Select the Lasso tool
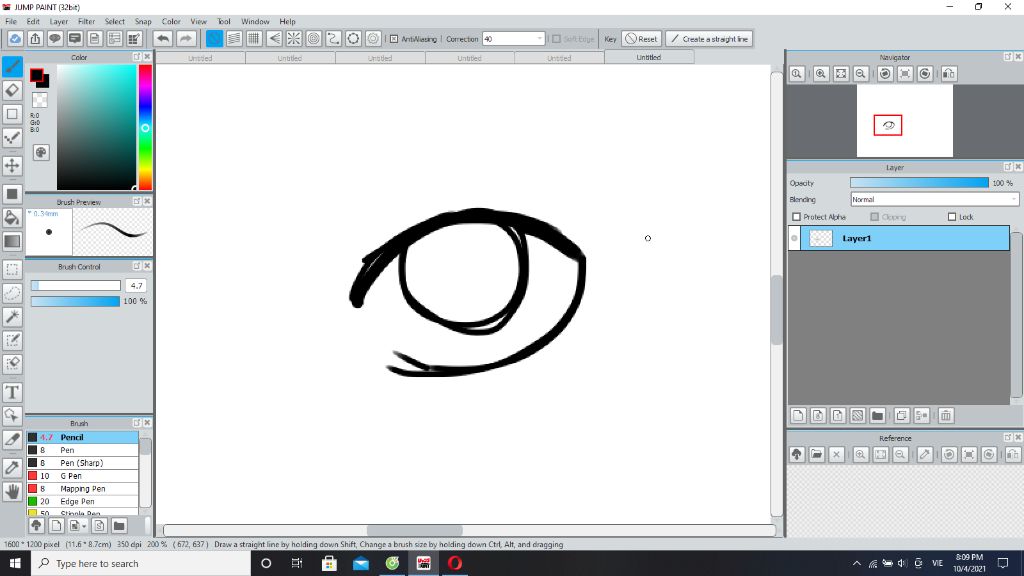The width and height of the screenshot is (1024, 576). 12,293
